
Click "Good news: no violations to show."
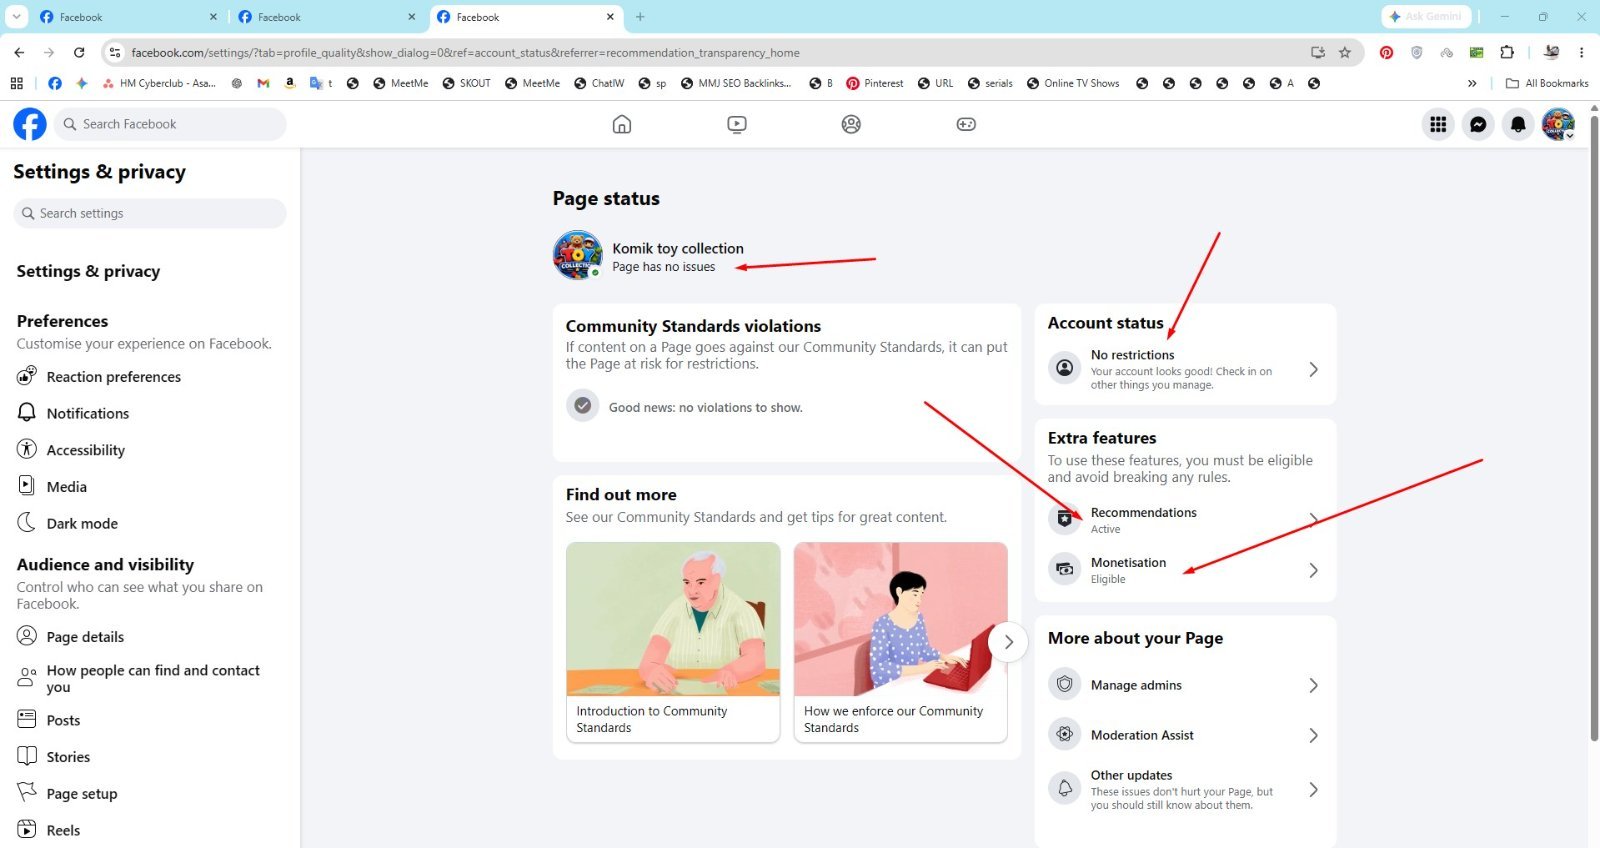705,407
